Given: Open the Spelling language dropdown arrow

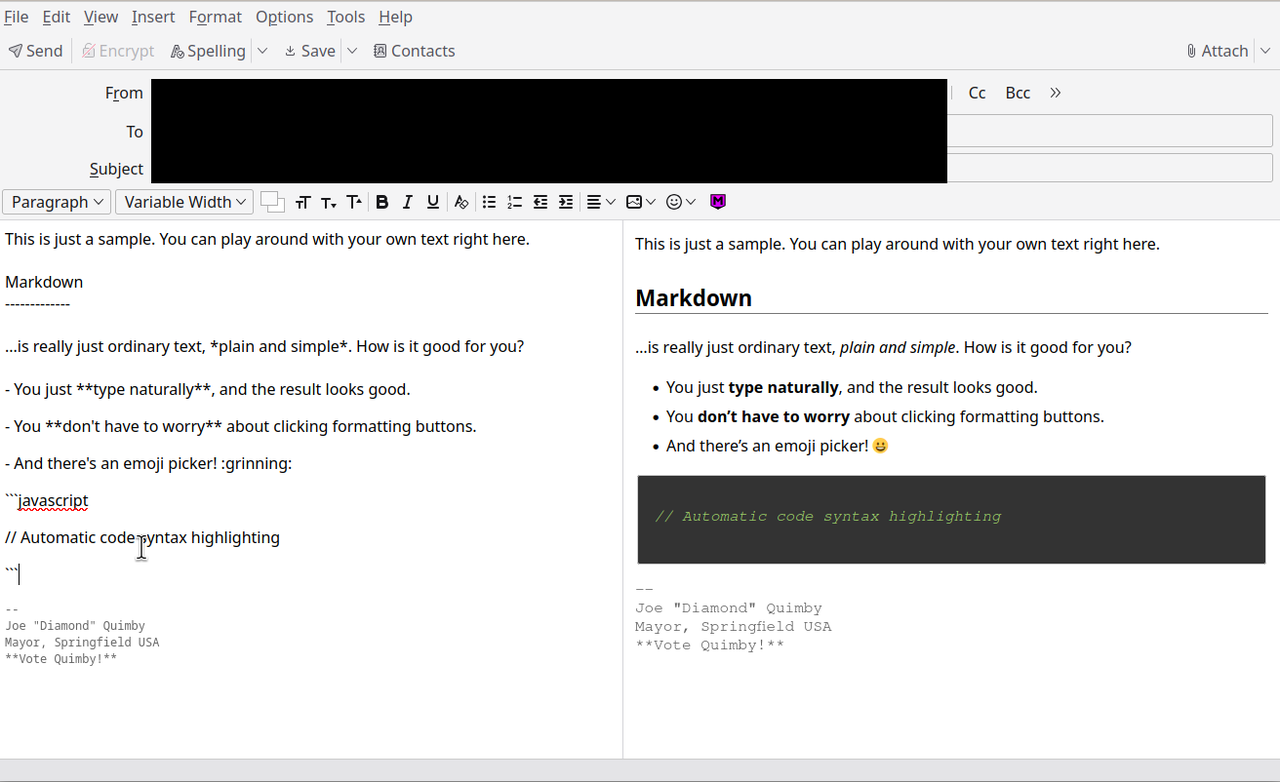Looking at the screenshot, I should [262, 51].
